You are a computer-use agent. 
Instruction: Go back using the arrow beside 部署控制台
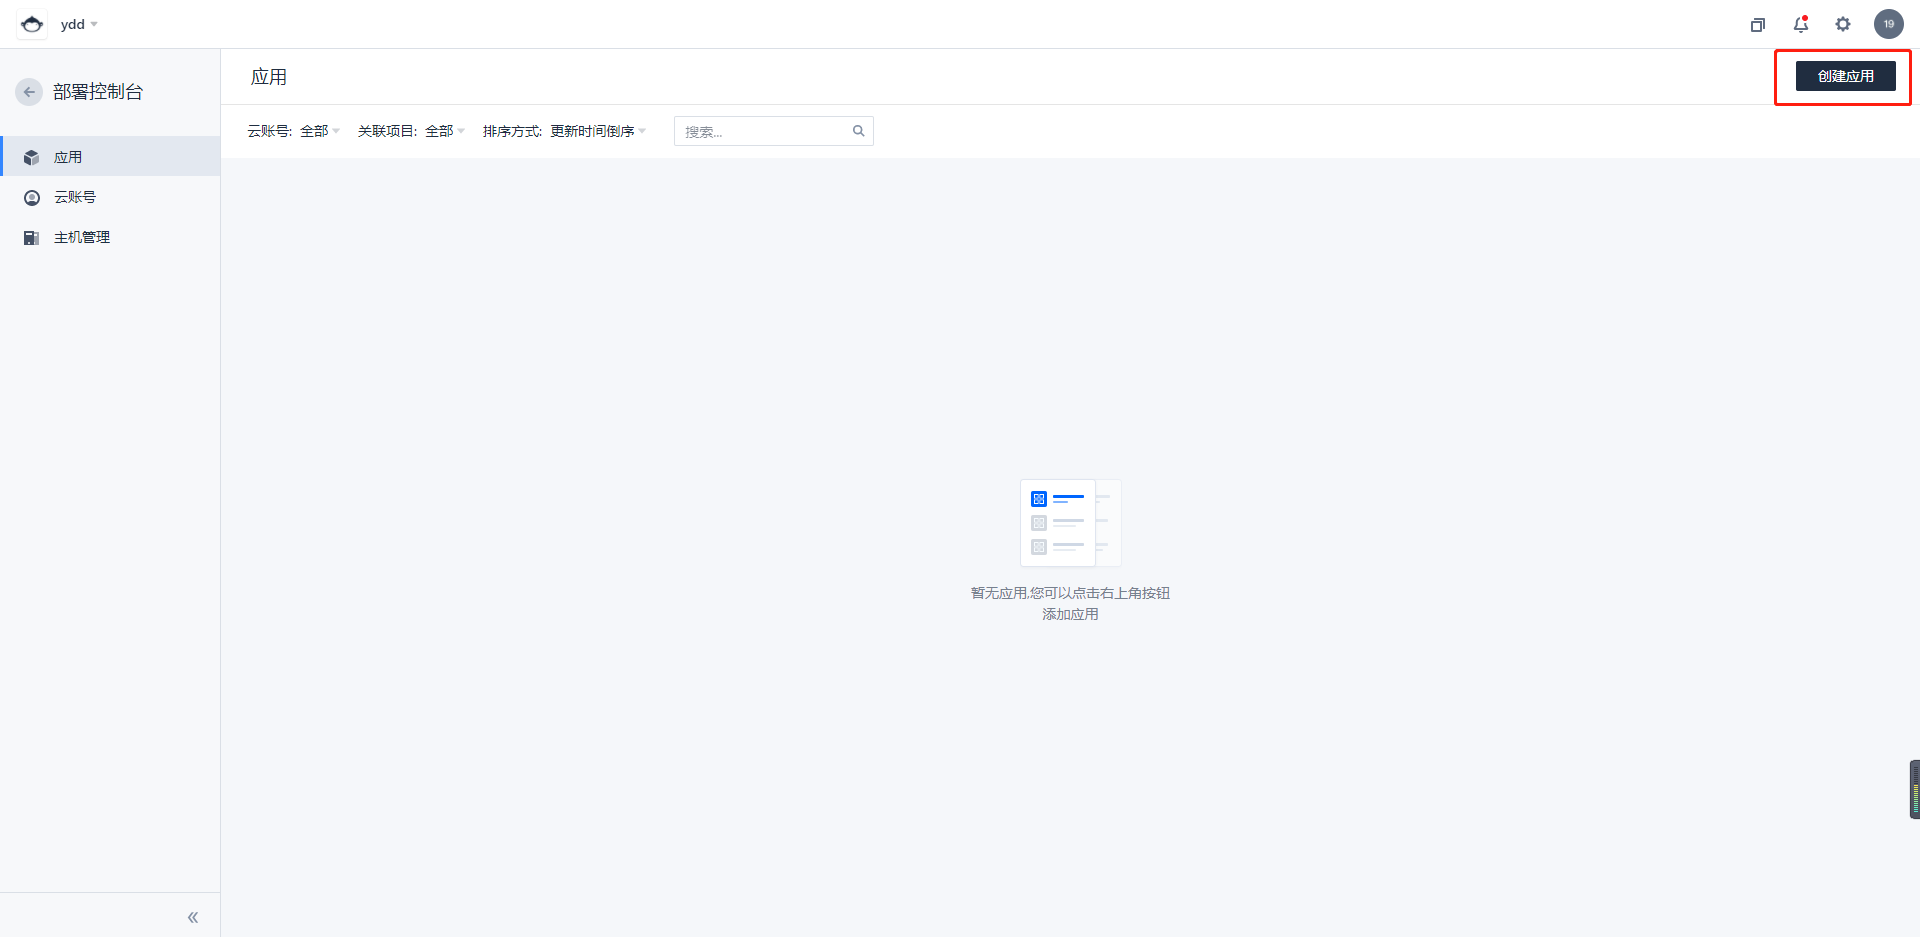point(29,92)
